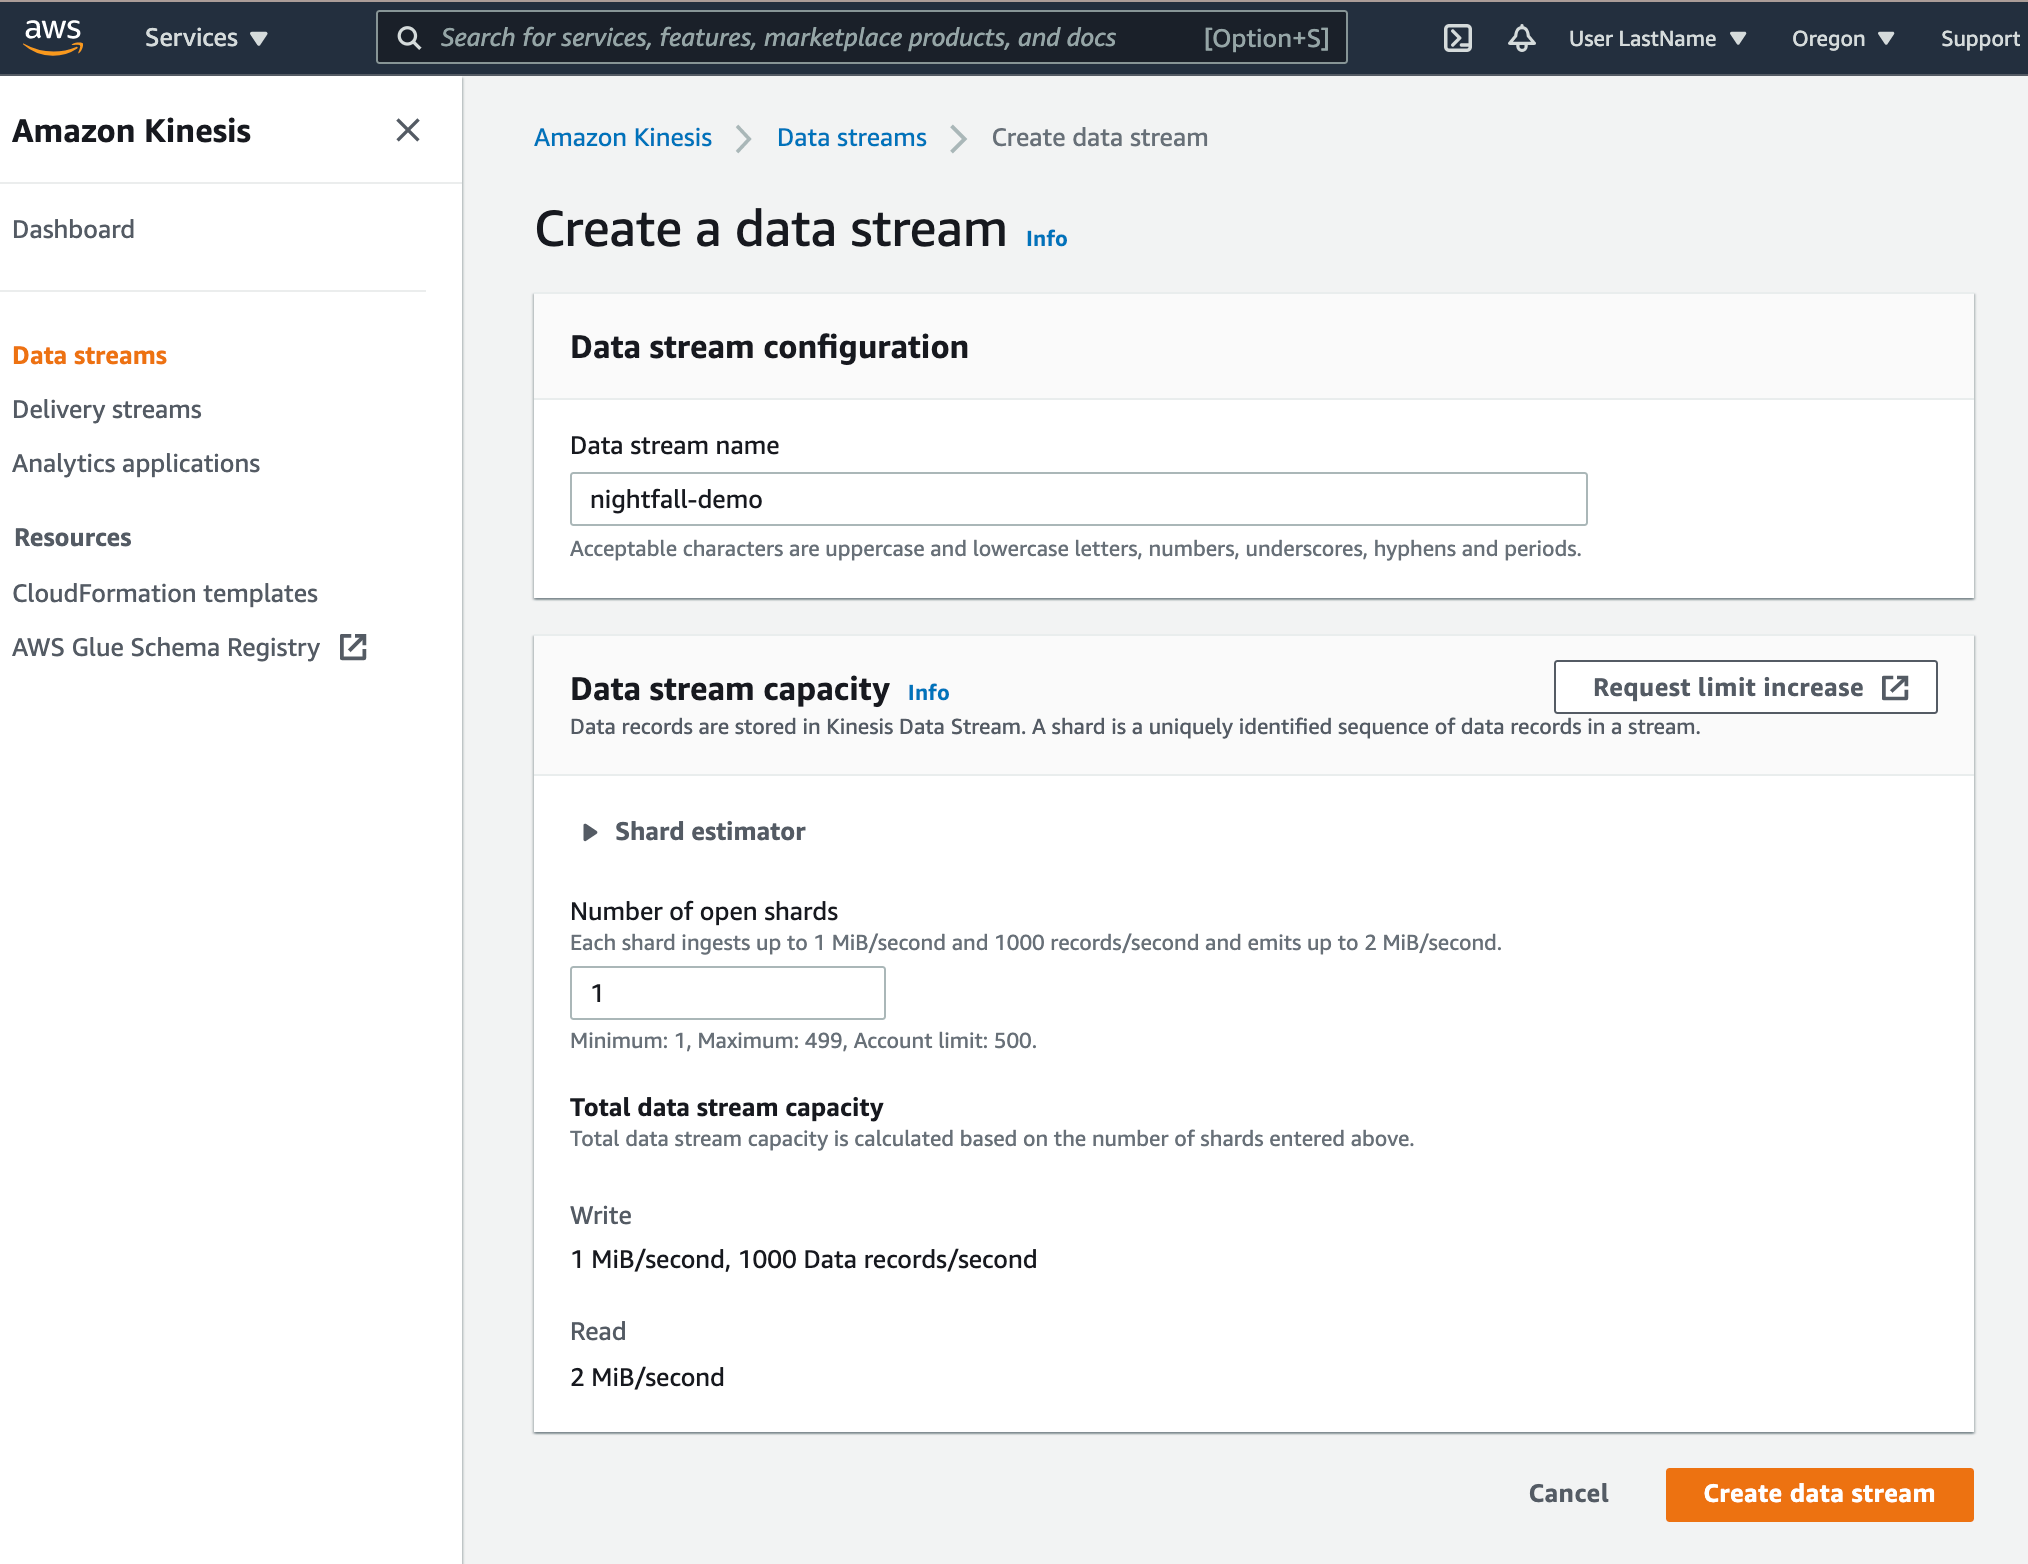Open the User LastName account dropdown
The image size is (2028, 1564).
point(1656,38)
